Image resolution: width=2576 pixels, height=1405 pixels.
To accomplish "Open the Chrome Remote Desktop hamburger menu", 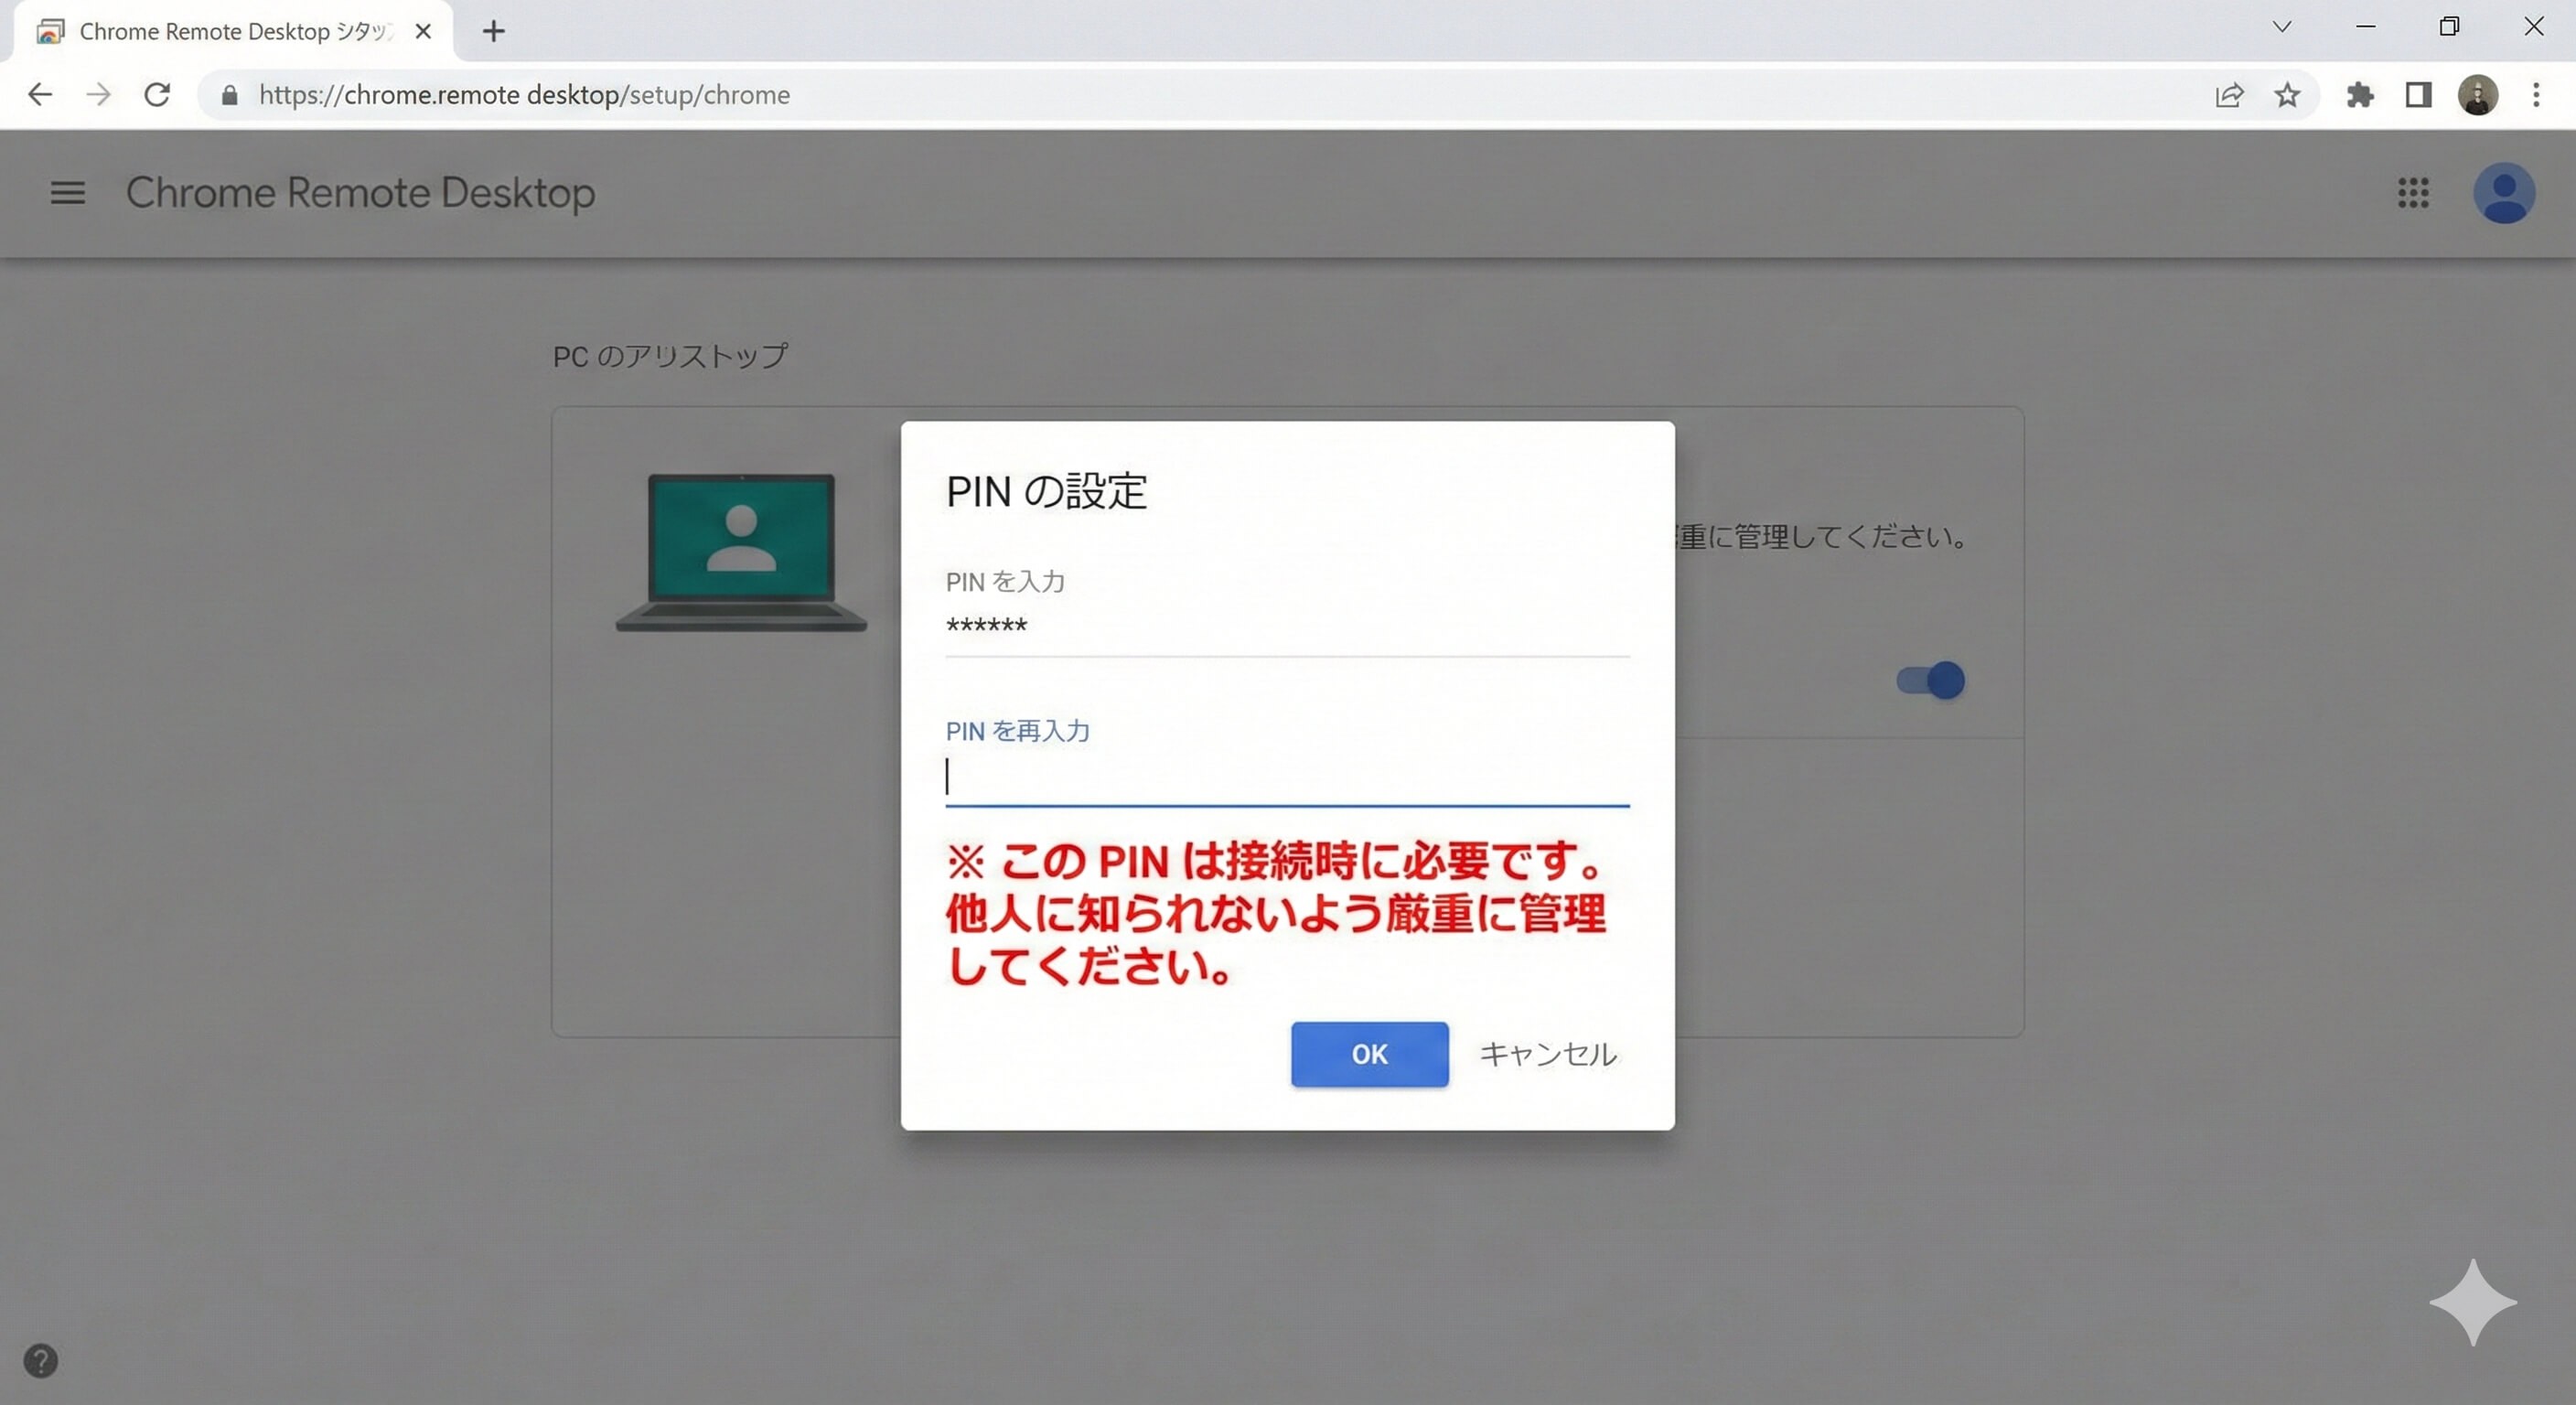I will [x=67, y=193].
